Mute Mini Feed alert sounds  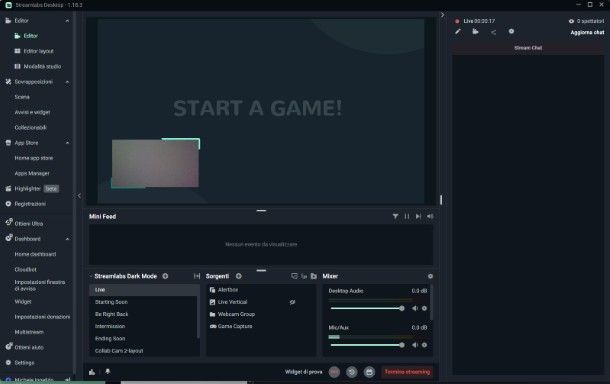(x=430, y=216)
